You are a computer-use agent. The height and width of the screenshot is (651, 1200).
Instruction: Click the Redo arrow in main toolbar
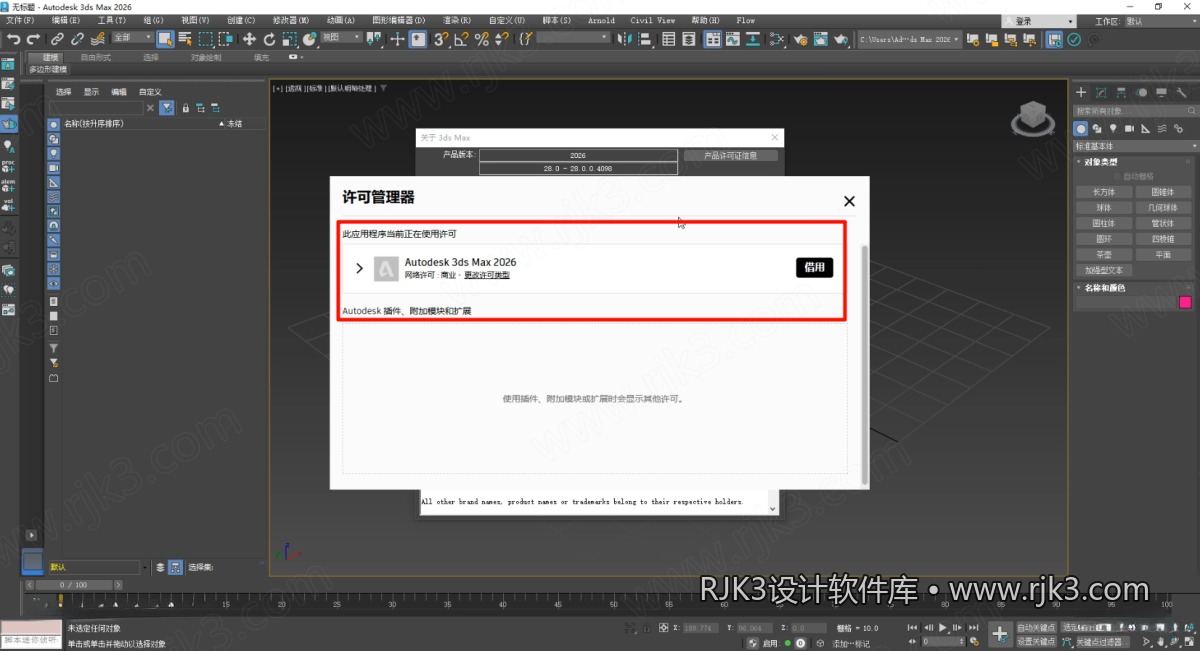(33, 39)
